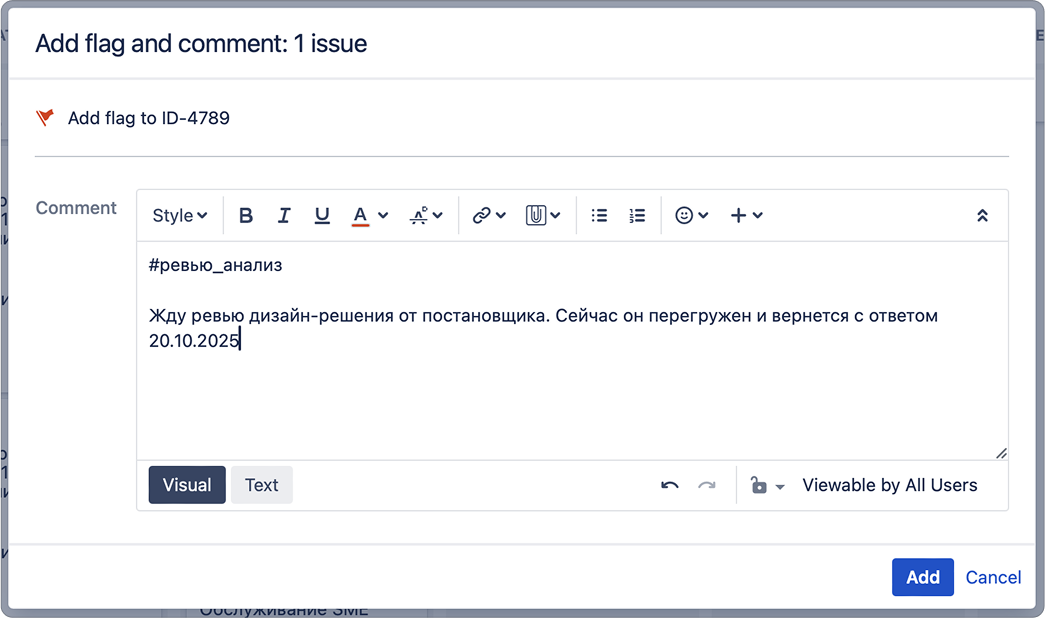Click the date 20.10.2025 in comment
Viewport: 1045px width, 618px height.
pos(194,341)
